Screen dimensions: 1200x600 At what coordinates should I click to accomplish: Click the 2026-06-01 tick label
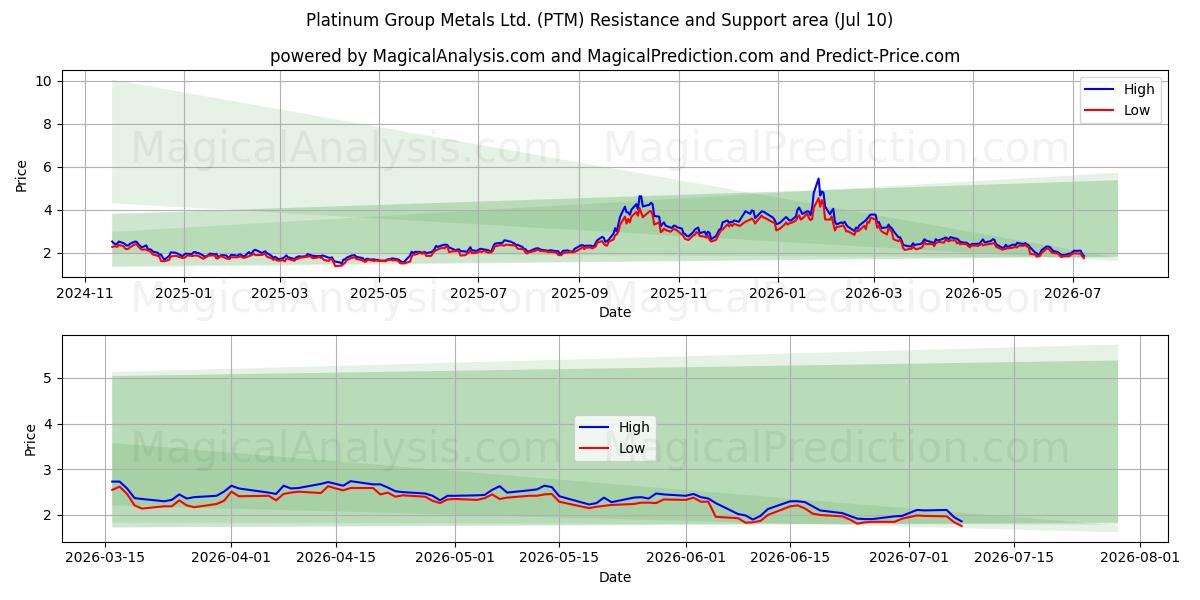click(x=686, y=558)
